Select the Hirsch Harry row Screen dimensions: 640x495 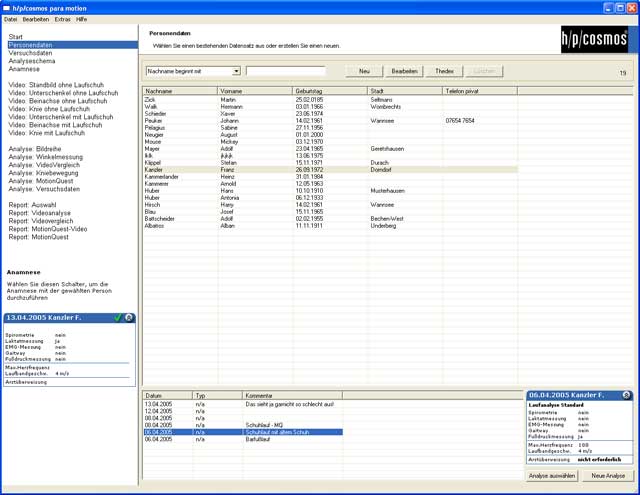click(330, 205)
